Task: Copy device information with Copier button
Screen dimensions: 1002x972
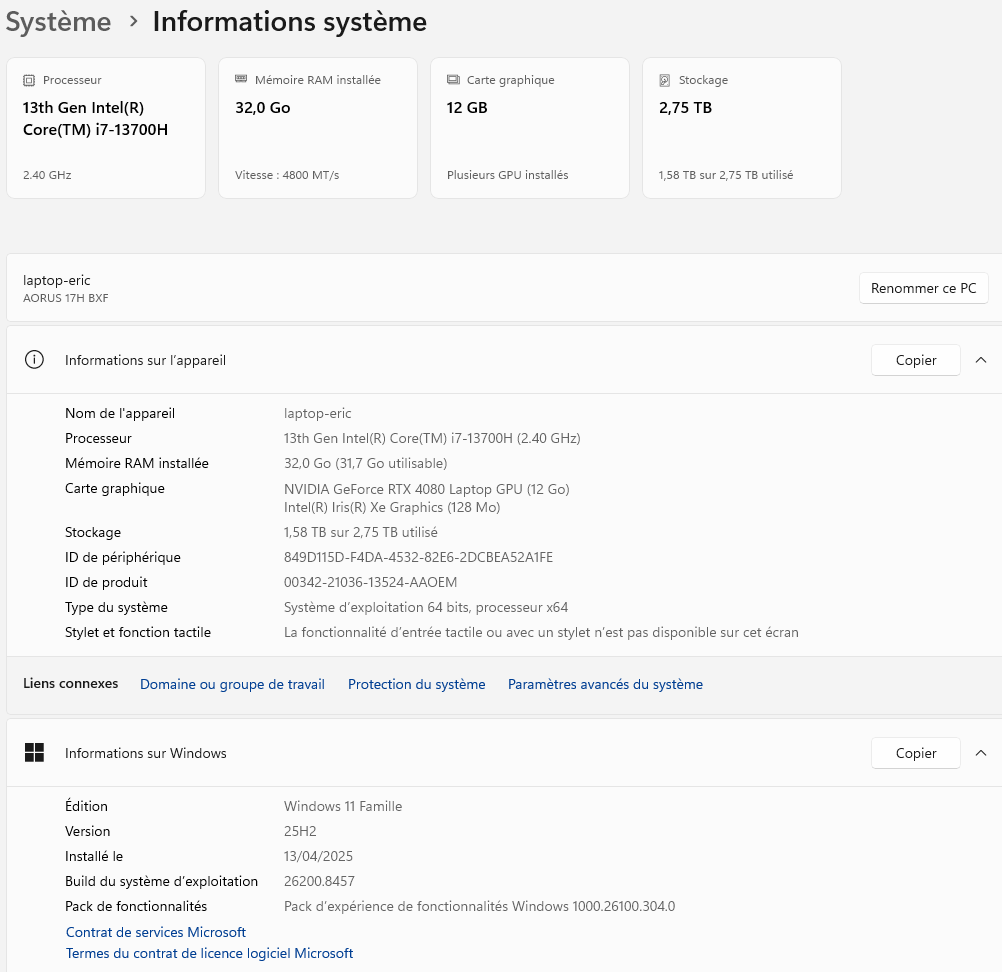Action: pyautogui.click(x=916, y=360)
